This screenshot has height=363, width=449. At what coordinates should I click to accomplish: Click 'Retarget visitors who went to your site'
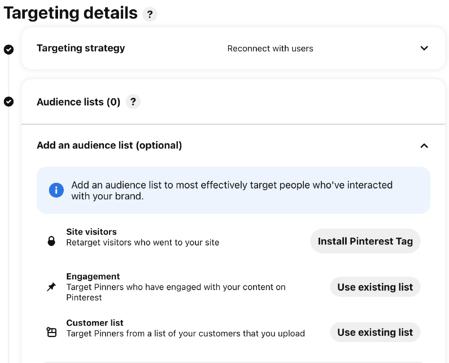pyautogui.click(x=143, y=242)
